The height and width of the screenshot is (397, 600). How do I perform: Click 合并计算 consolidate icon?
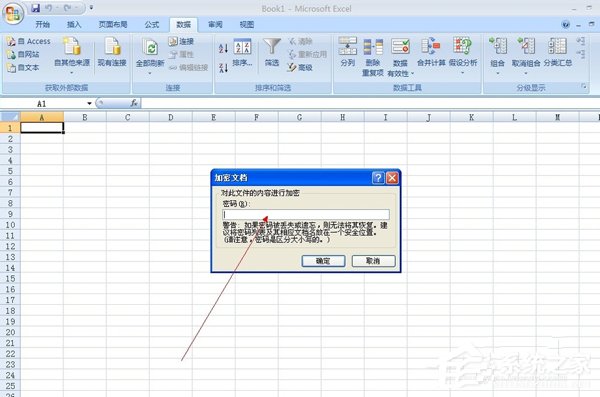431,52
